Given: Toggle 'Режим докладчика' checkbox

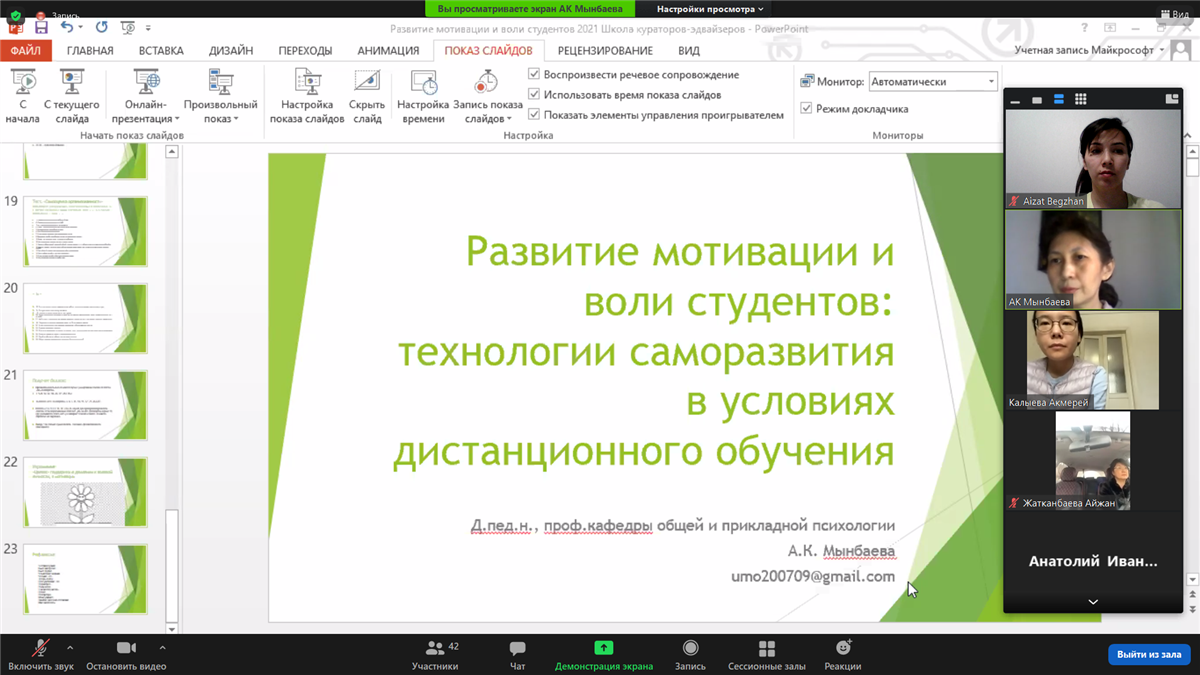Looking at the screenshot, I should 807,108.
